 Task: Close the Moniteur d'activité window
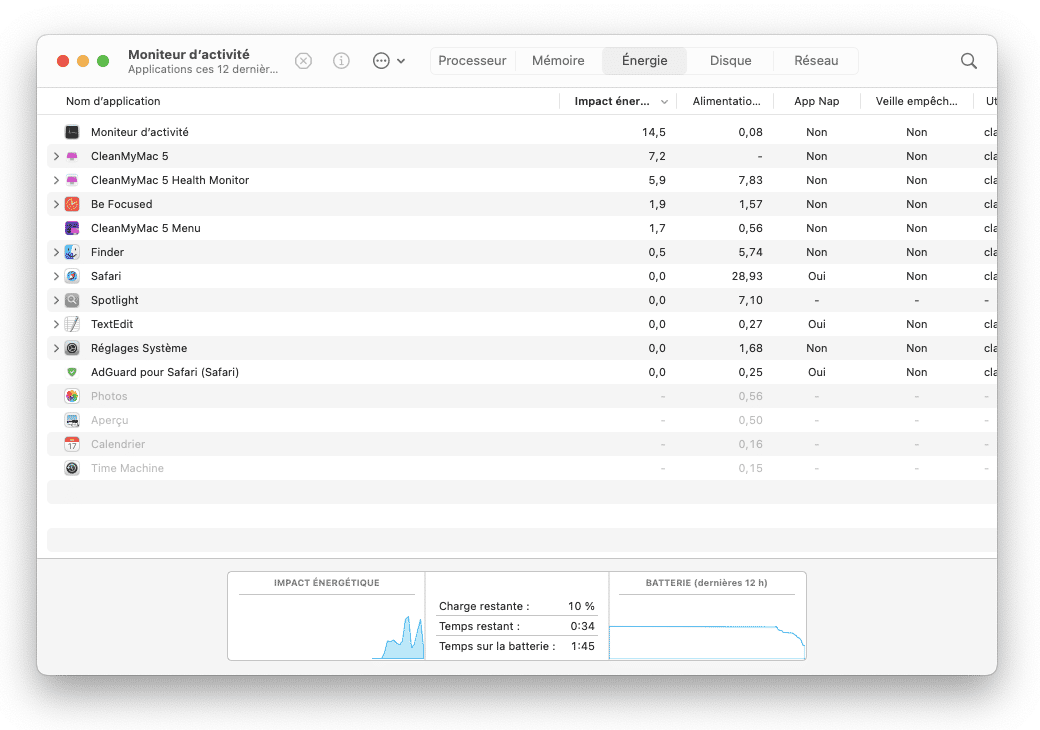63,61
